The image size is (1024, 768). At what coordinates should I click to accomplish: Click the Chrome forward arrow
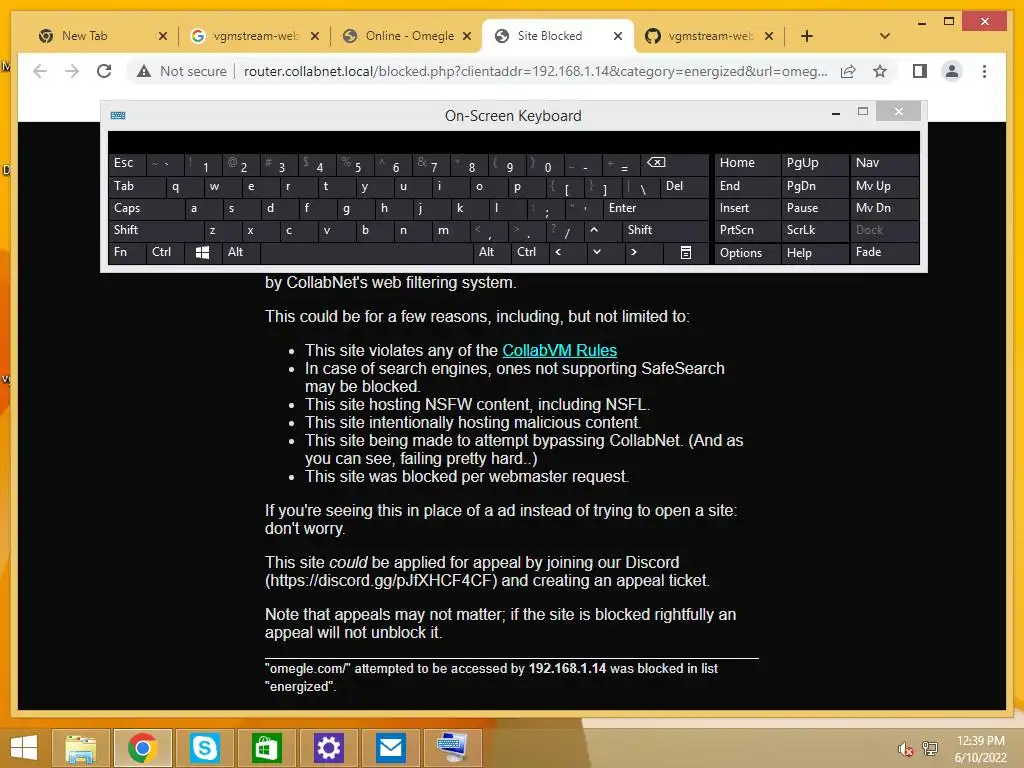tap(72, 71)
